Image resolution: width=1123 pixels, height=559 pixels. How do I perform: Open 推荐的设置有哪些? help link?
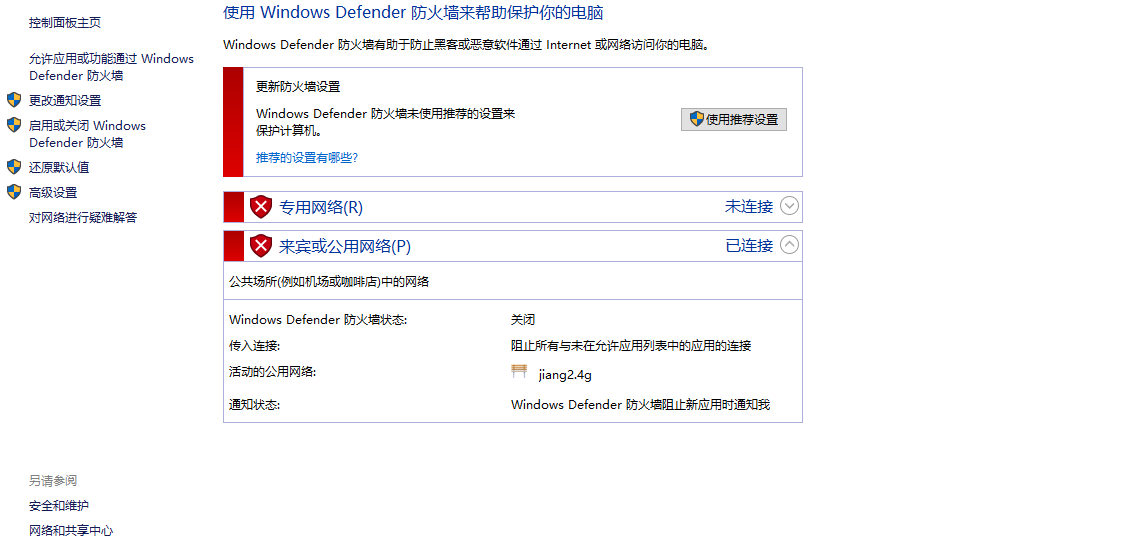(307, 157)
